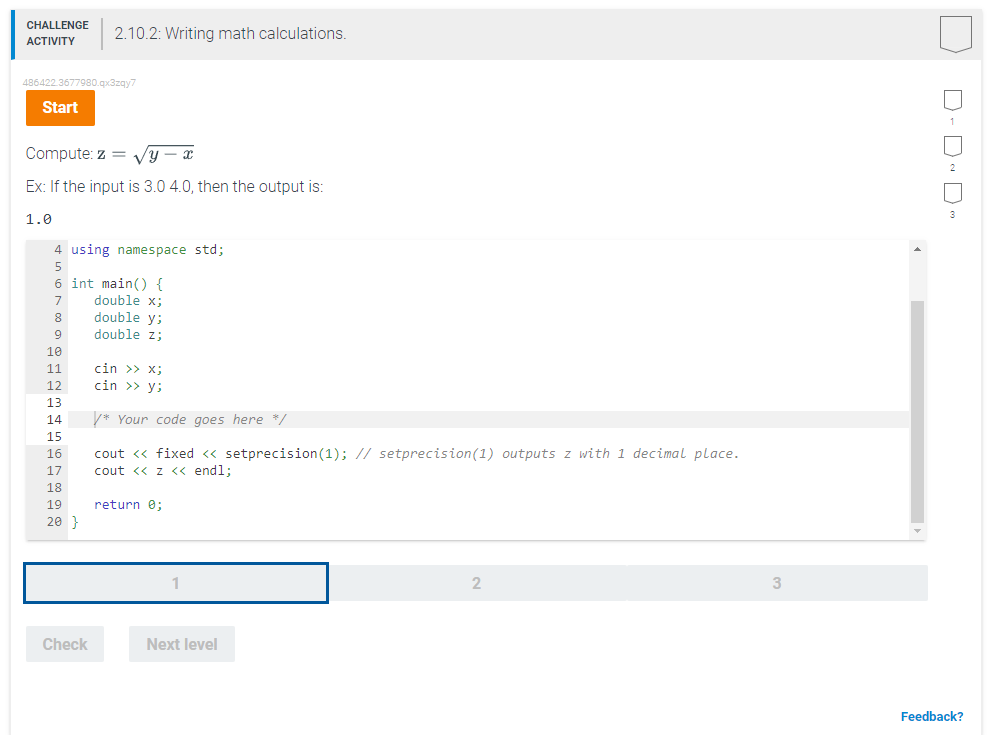Click the Check button
Screen dimensions: 997x735
(64, 644)
